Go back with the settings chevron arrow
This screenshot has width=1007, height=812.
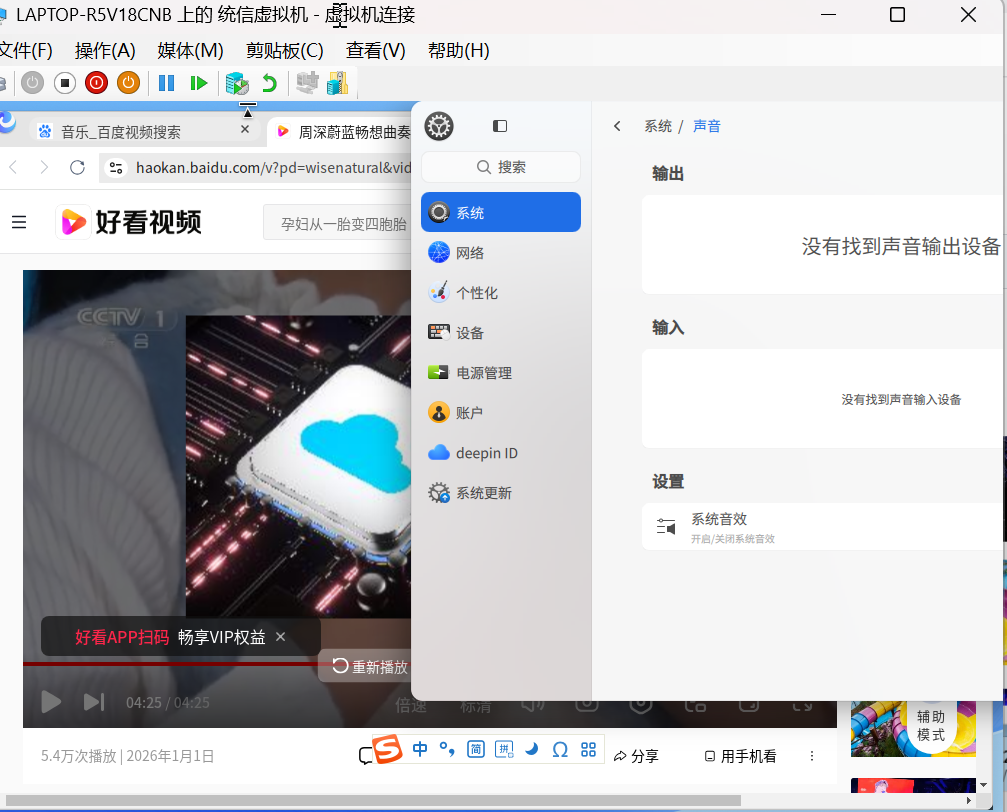tap(617, 126)
